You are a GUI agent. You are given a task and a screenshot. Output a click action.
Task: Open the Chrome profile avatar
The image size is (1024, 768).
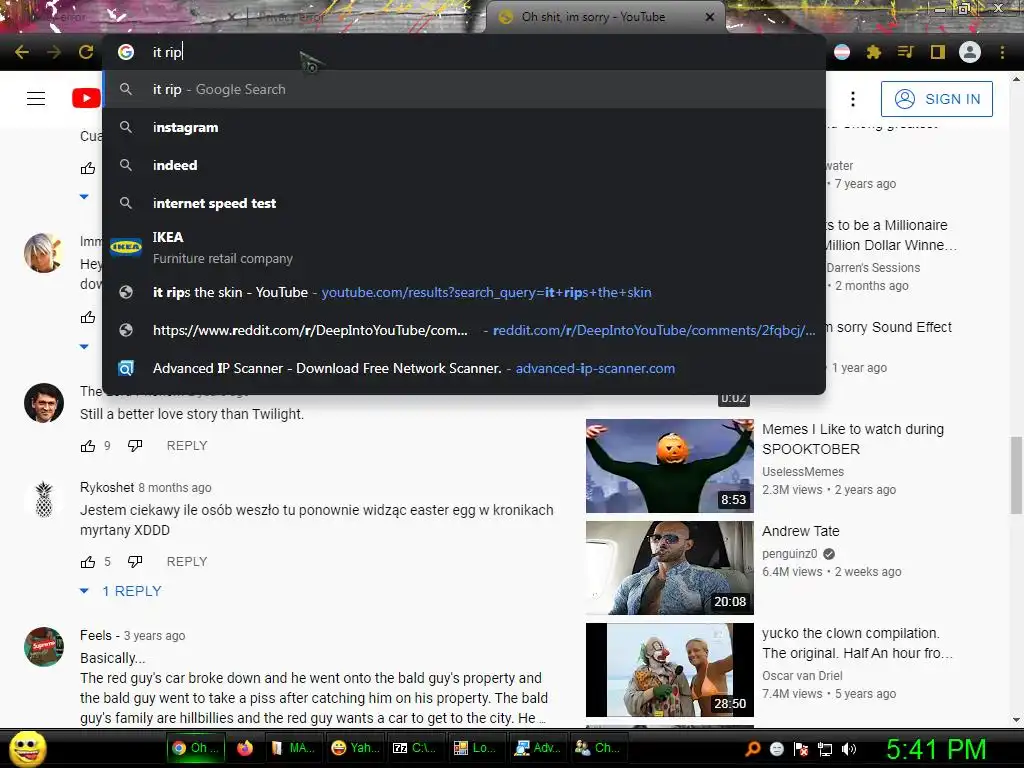(x=970, y=52)
